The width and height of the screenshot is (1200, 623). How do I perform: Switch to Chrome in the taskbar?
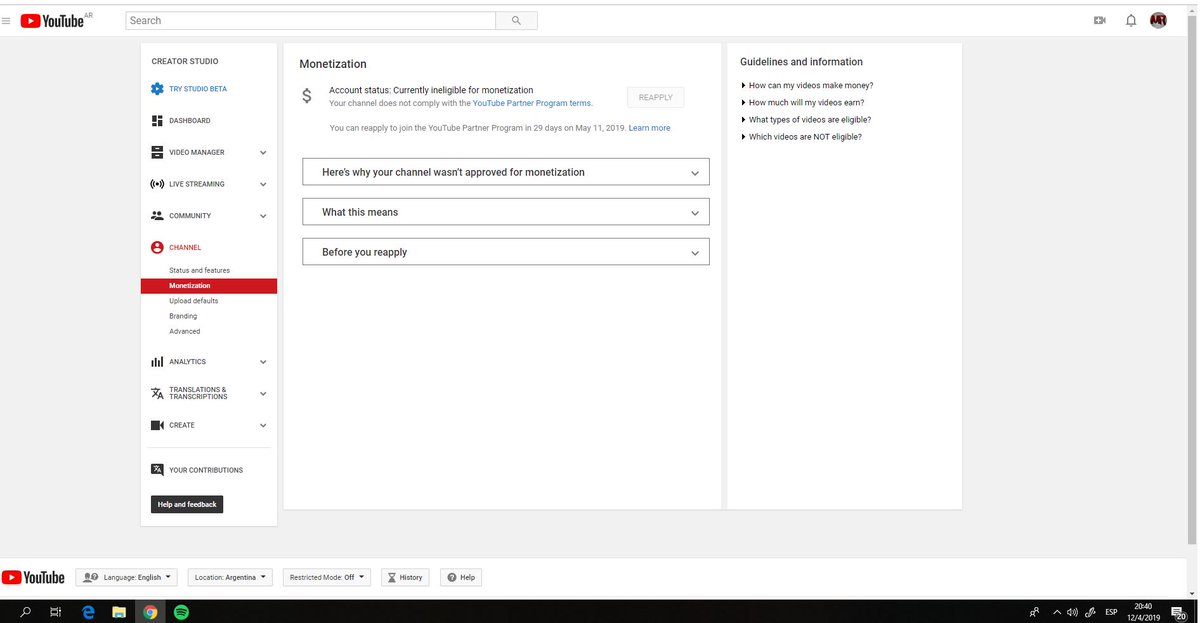149,612
